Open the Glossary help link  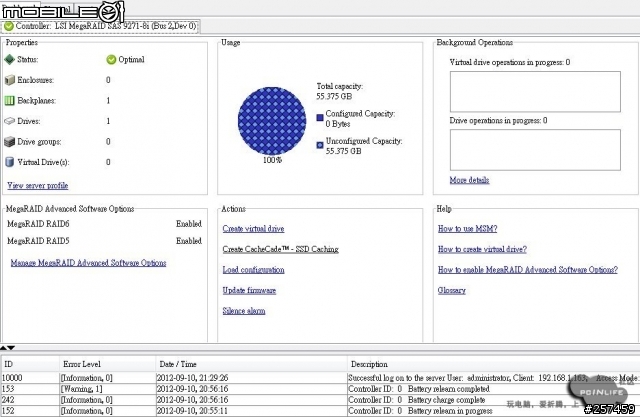[x=451, y=291]
